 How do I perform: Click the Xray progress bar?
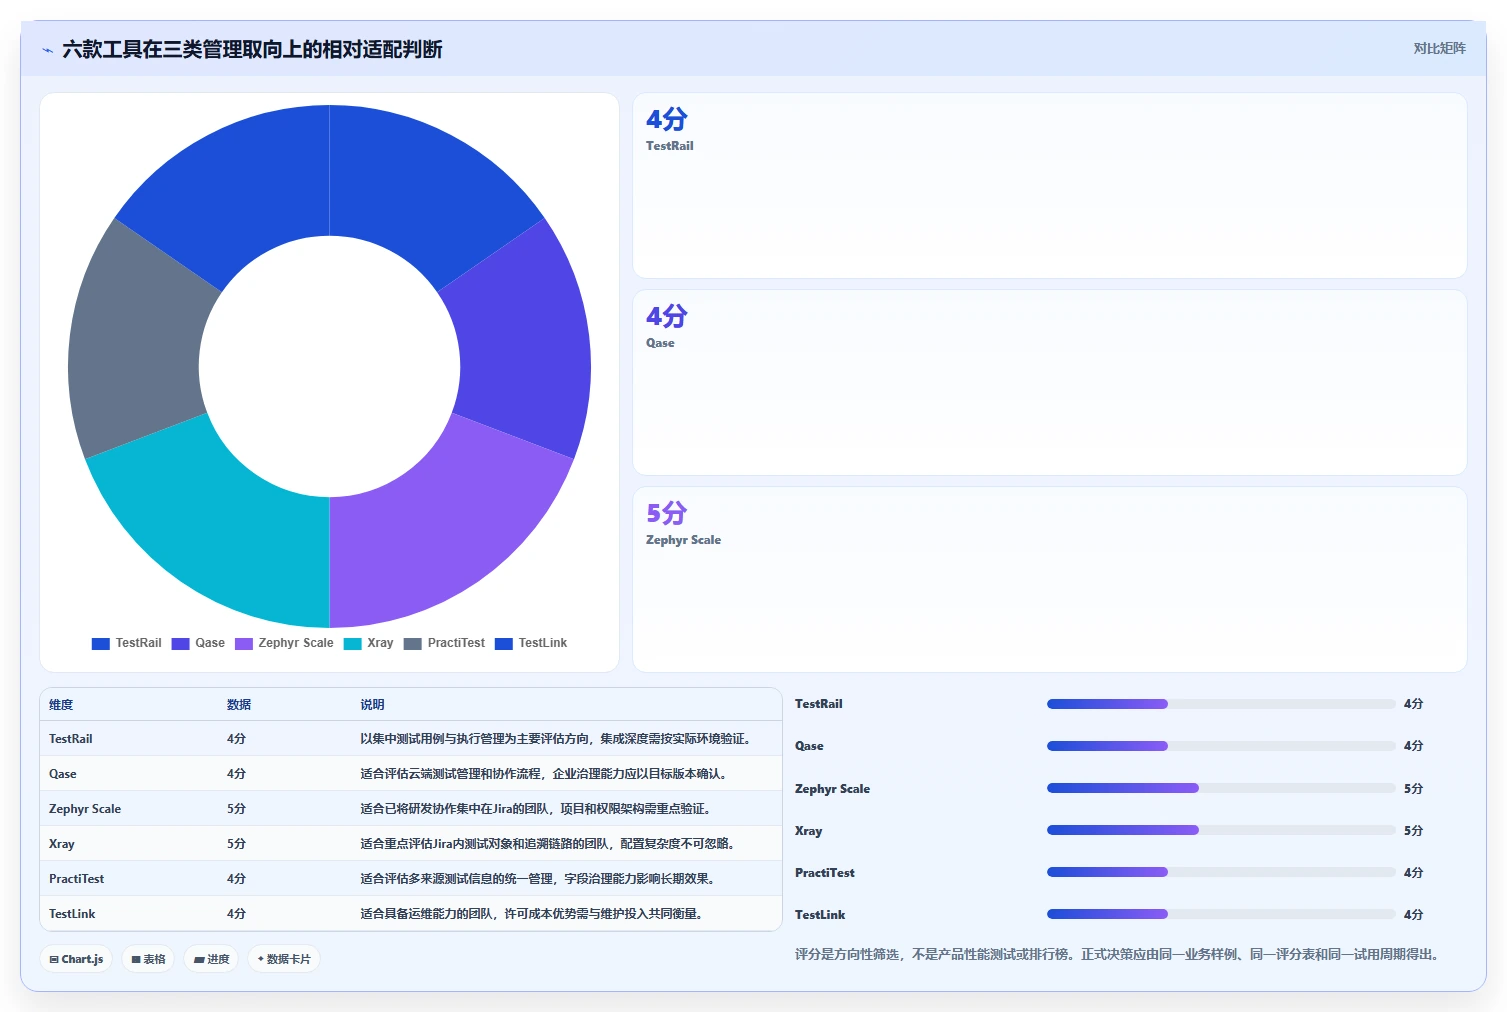[1221, 830]
